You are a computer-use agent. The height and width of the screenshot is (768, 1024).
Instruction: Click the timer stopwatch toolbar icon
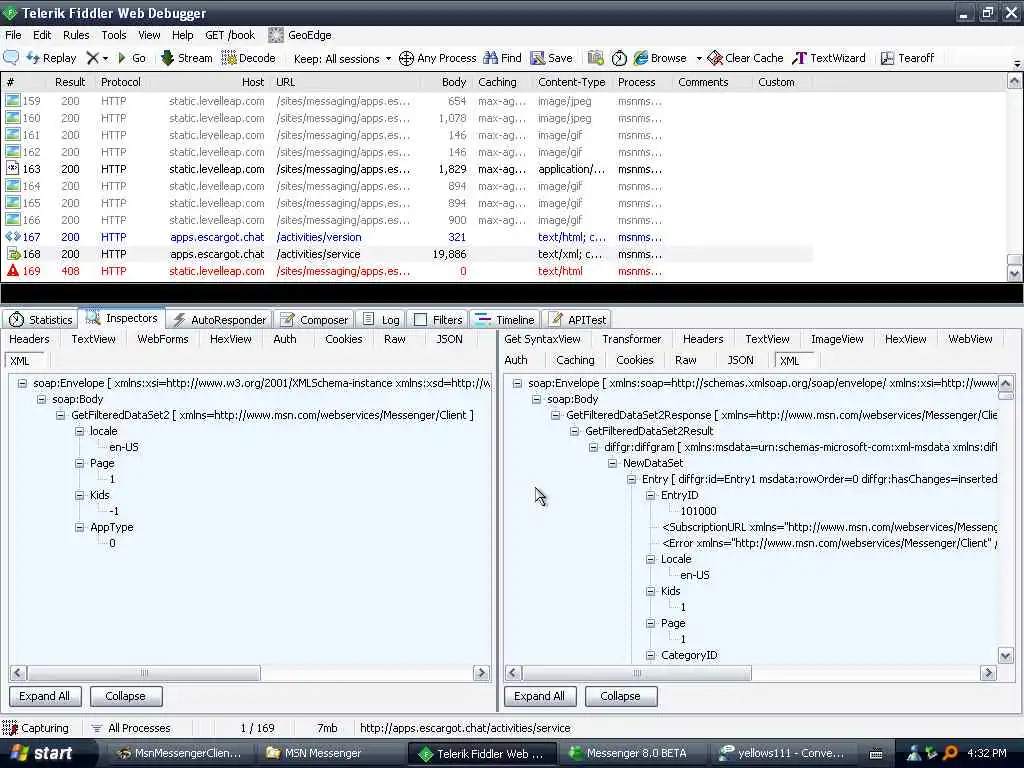point(619,58)
